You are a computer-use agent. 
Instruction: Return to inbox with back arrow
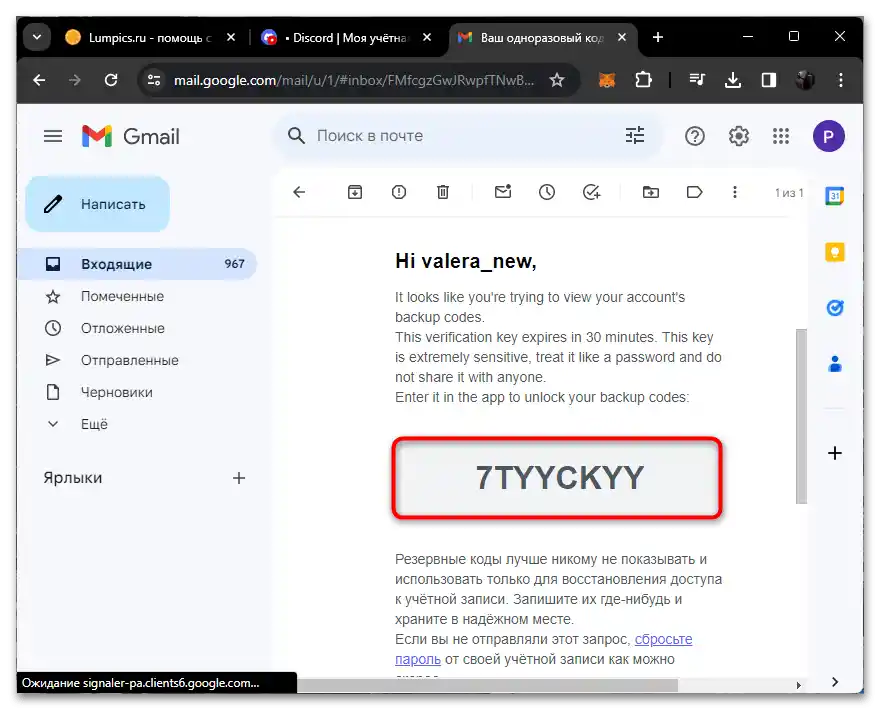299,193
